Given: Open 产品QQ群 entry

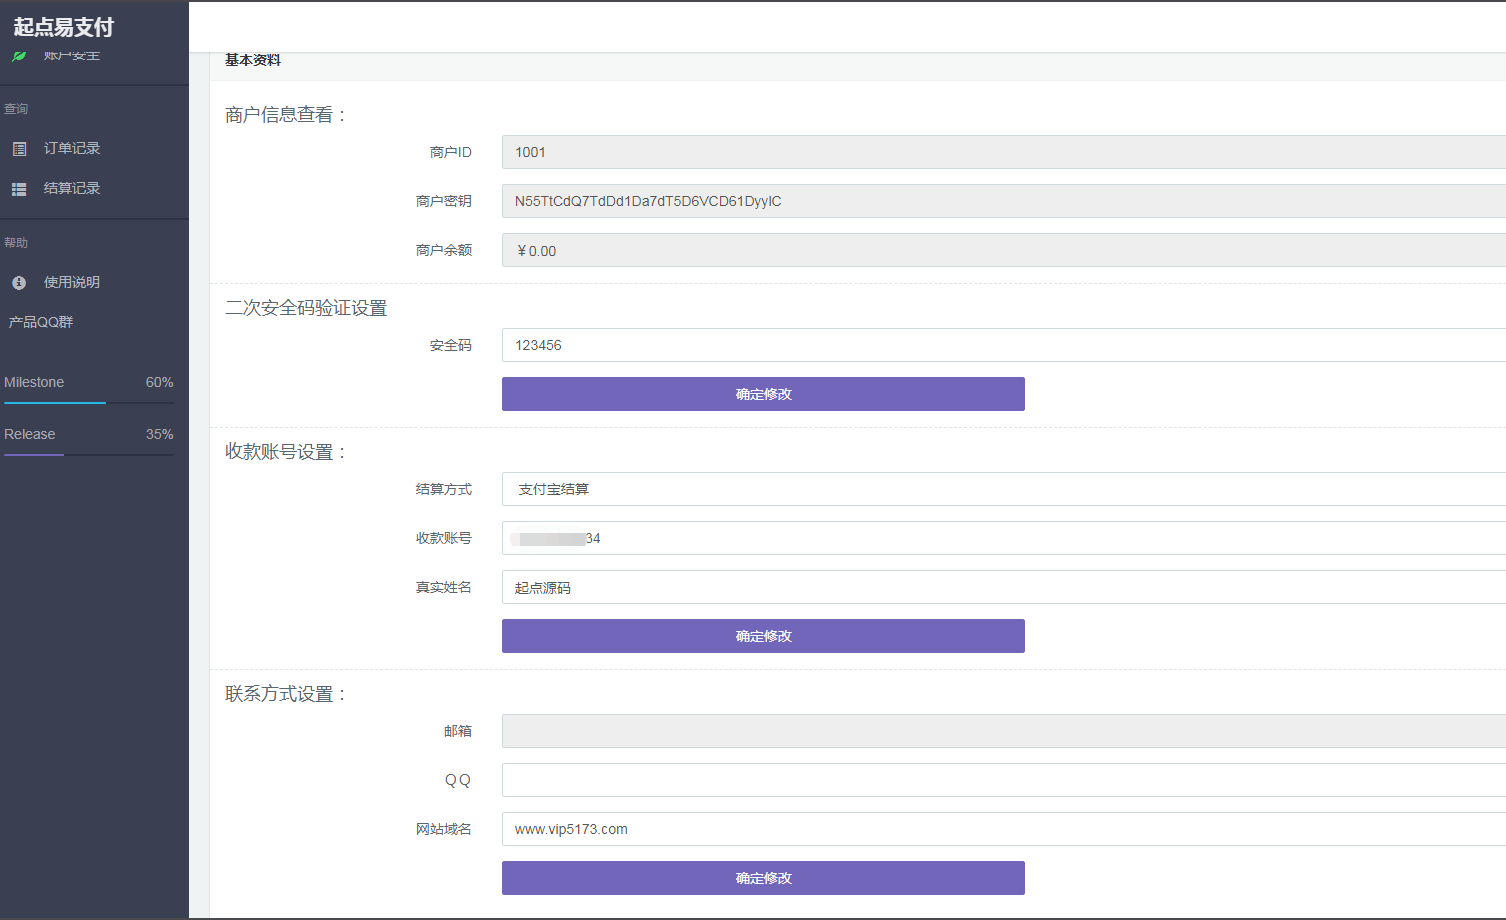Looking at the screenshot, I should 38,321.
